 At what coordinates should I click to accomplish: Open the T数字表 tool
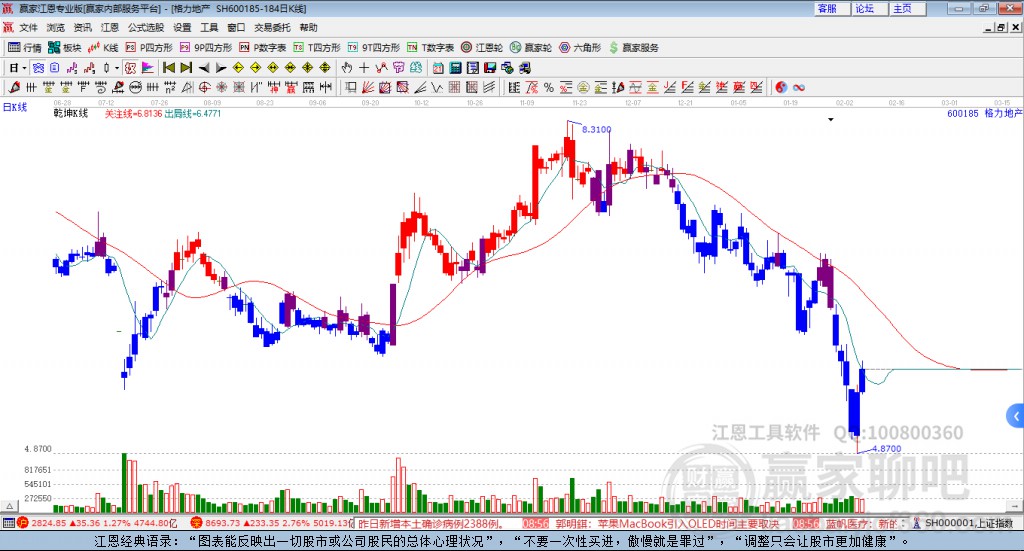[x=430, y=48]
